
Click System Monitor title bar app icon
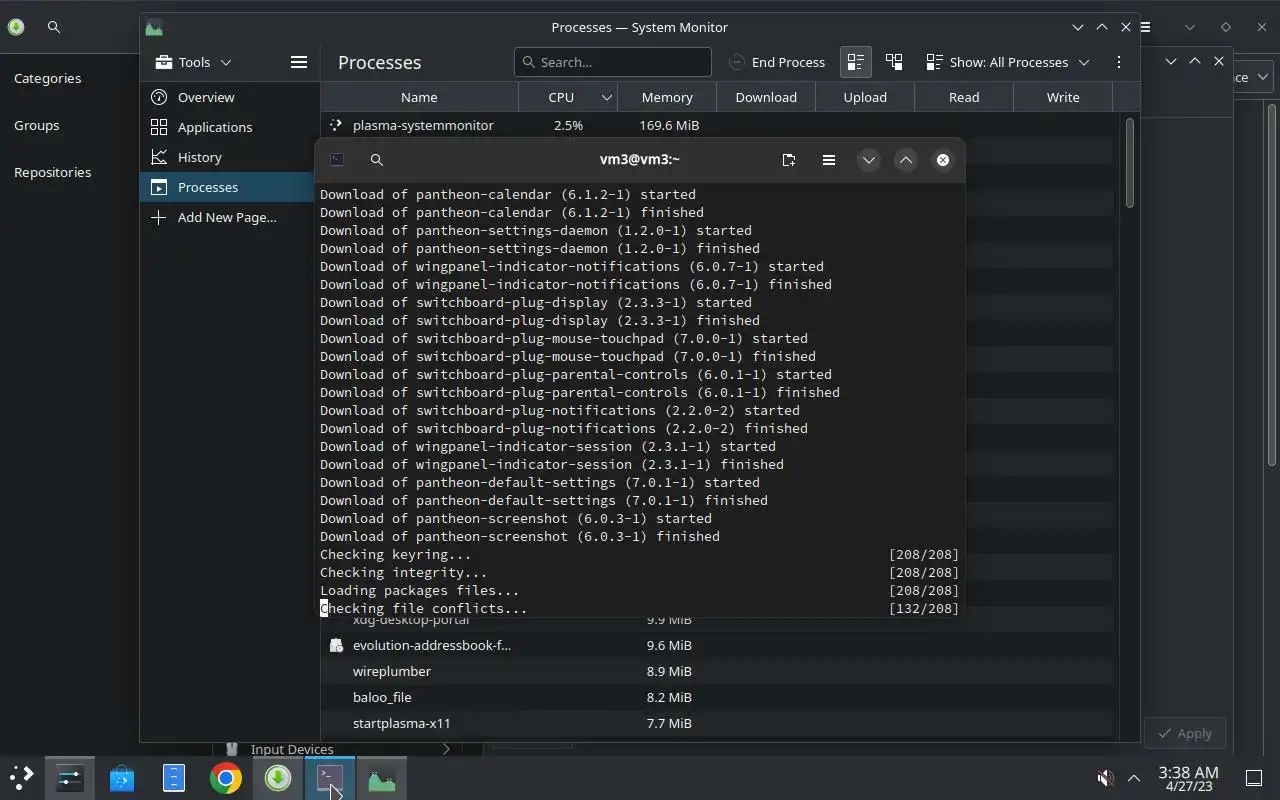[154, 28]
